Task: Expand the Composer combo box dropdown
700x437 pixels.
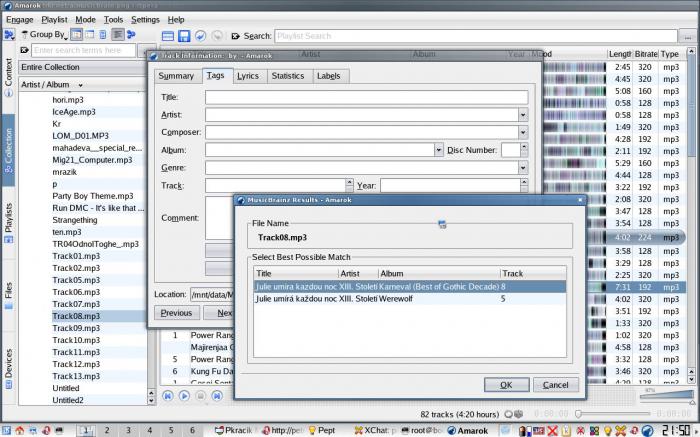Action: pos(523,132)
